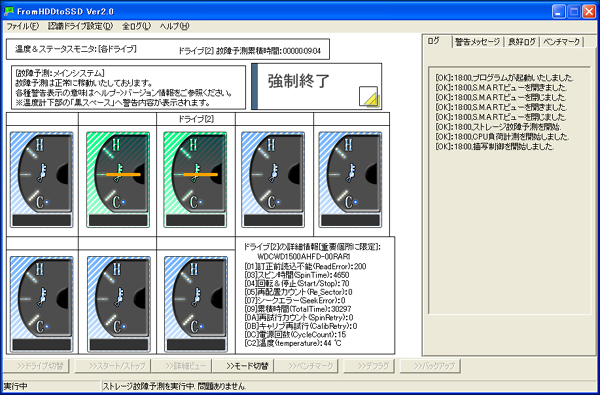This screenshot has height=395, width=600.
Task: Select the ドライブ[2] green temperature gauge
Action: coord(195,180)
